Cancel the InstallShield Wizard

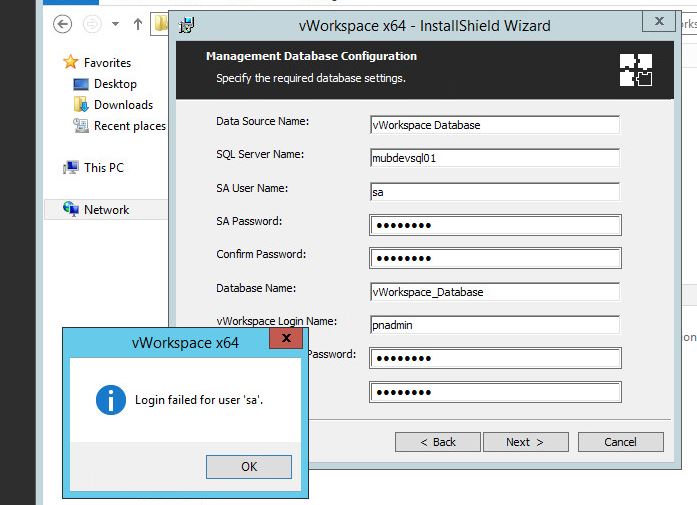click(621, 442)
